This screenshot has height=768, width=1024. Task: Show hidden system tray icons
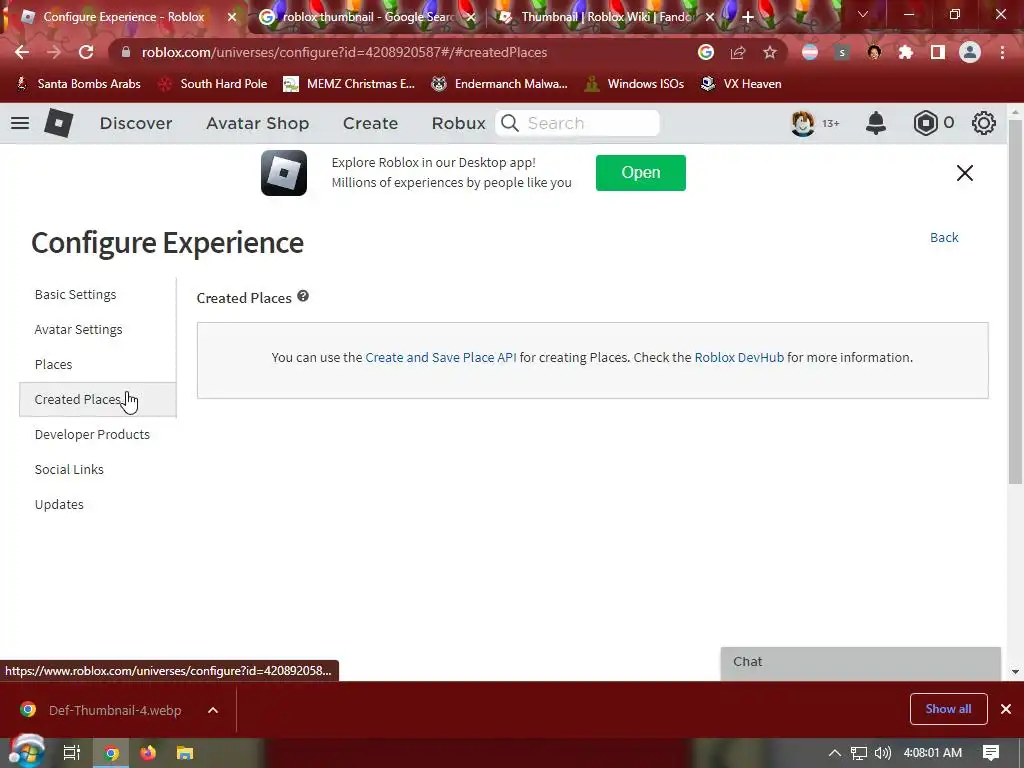835,753
